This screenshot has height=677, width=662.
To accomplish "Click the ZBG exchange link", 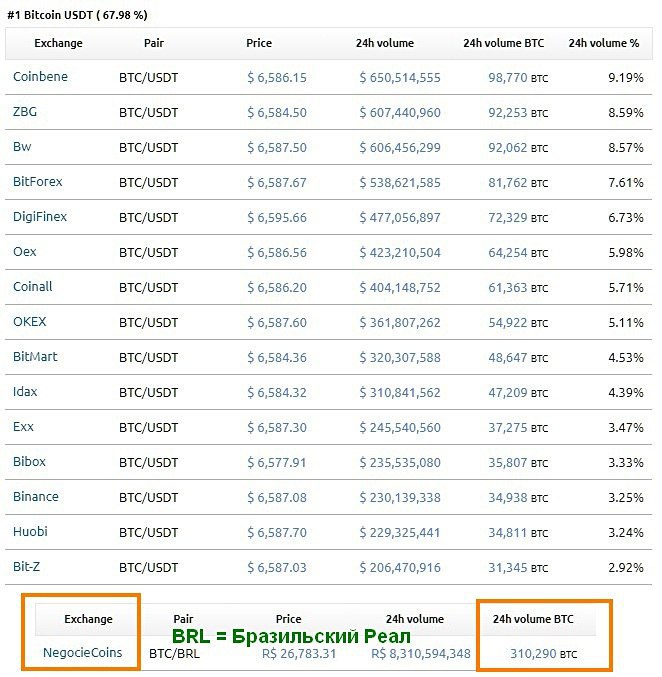I will click(25, 112).
